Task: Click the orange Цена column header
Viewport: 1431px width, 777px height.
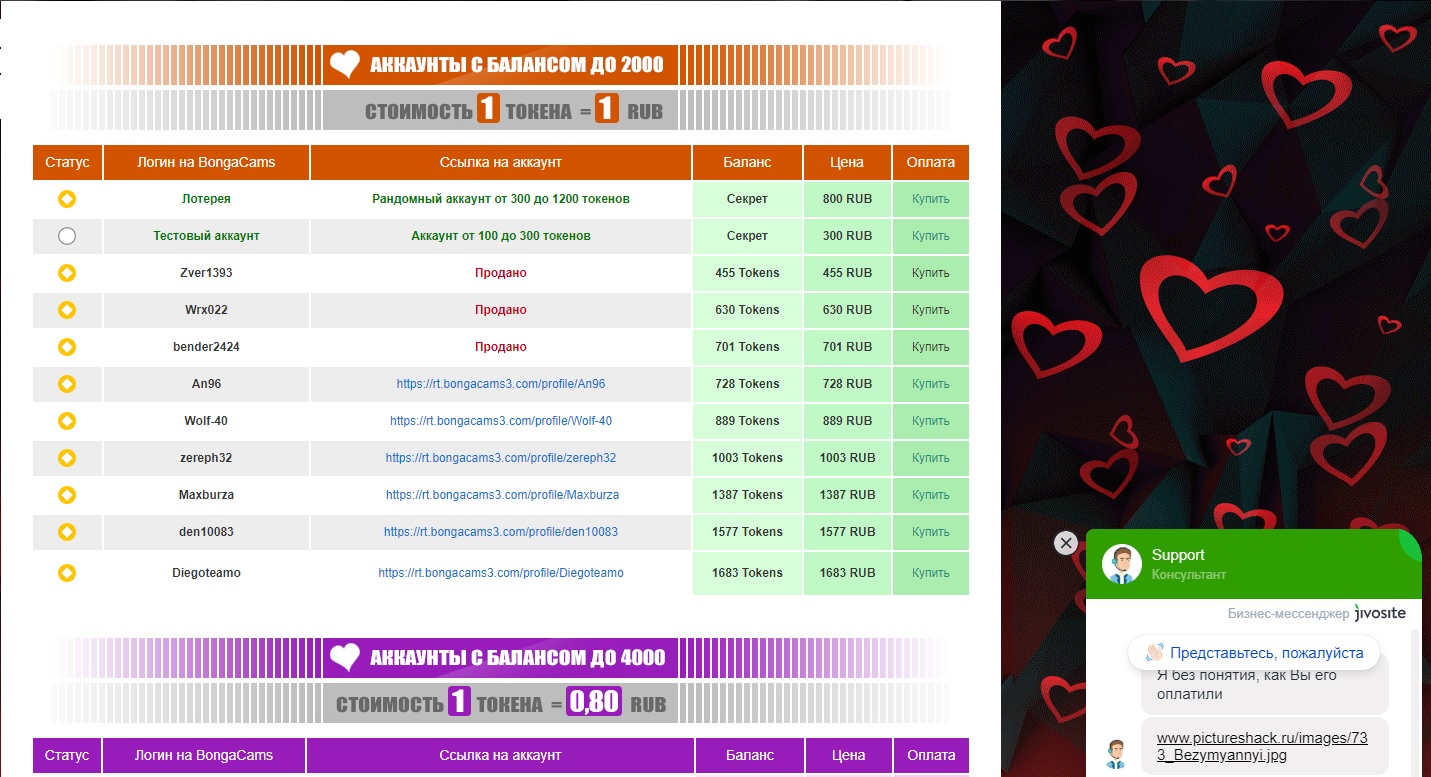Action: 847,163
